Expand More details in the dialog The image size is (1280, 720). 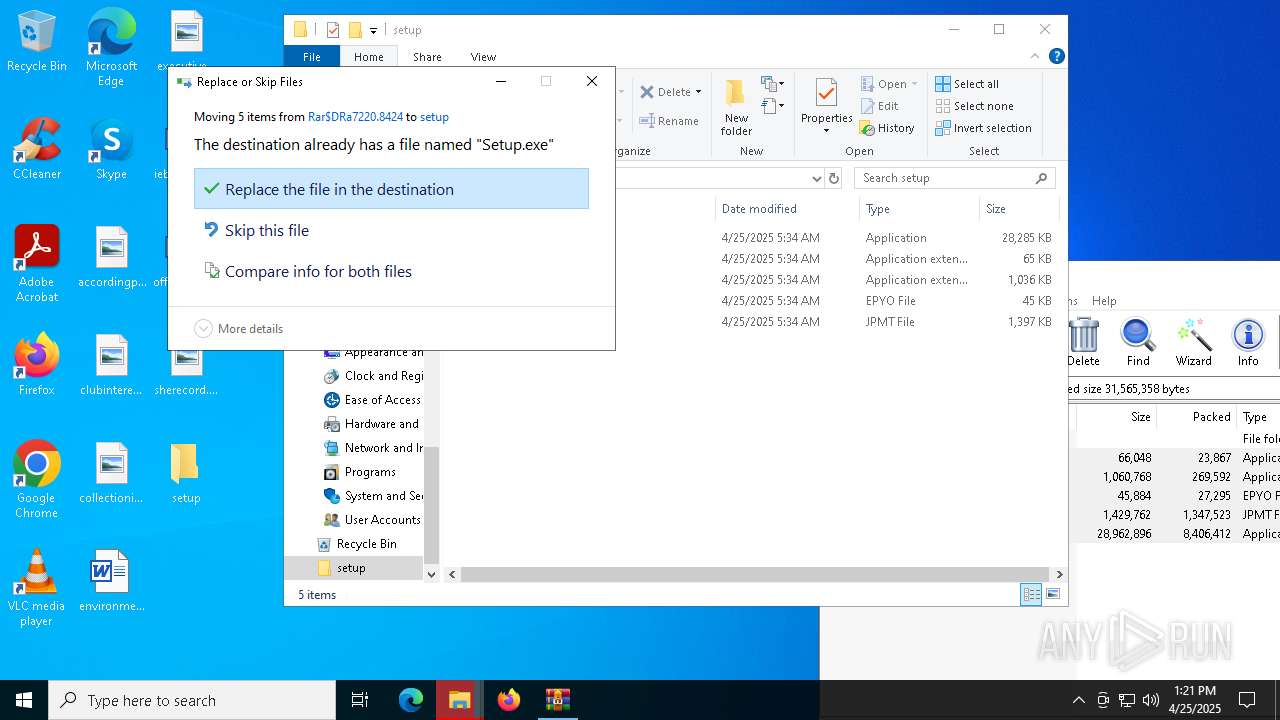pos(238,328)
